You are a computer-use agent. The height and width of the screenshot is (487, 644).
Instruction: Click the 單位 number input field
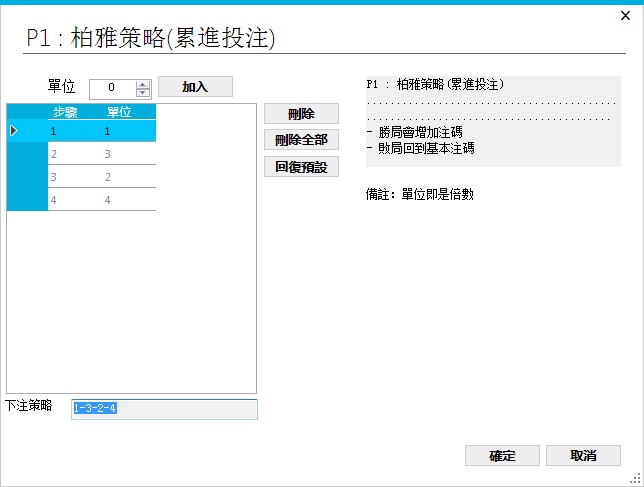click(x=111, y=88)
